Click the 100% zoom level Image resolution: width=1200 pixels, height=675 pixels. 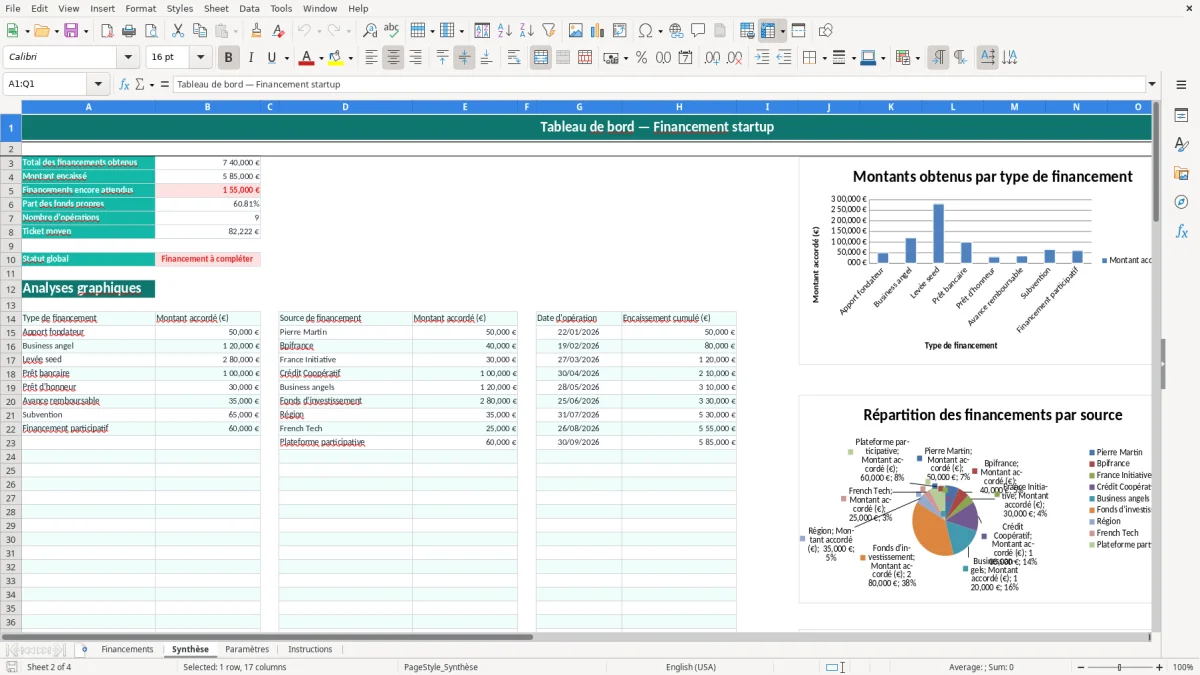(1183, 667)
